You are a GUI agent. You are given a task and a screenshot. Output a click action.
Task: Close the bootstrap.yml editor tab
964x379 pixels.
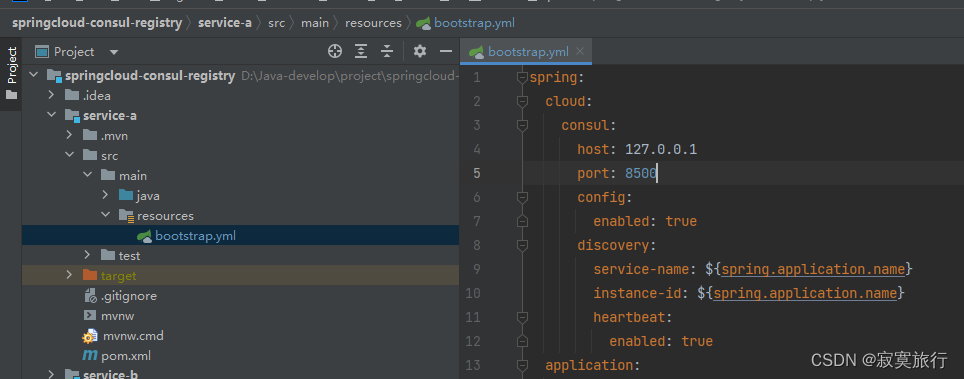click(x=580, y=51)
